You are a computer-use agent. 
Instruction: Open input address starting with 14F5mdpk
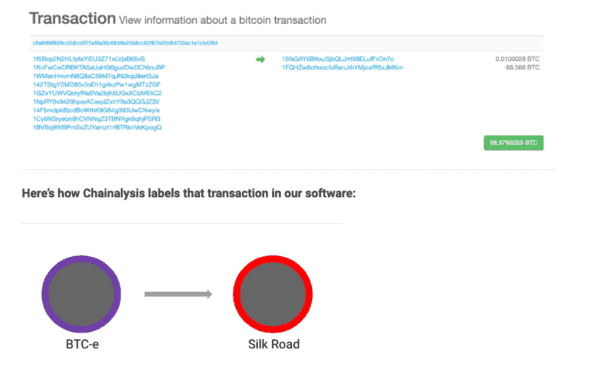point(96,110)
